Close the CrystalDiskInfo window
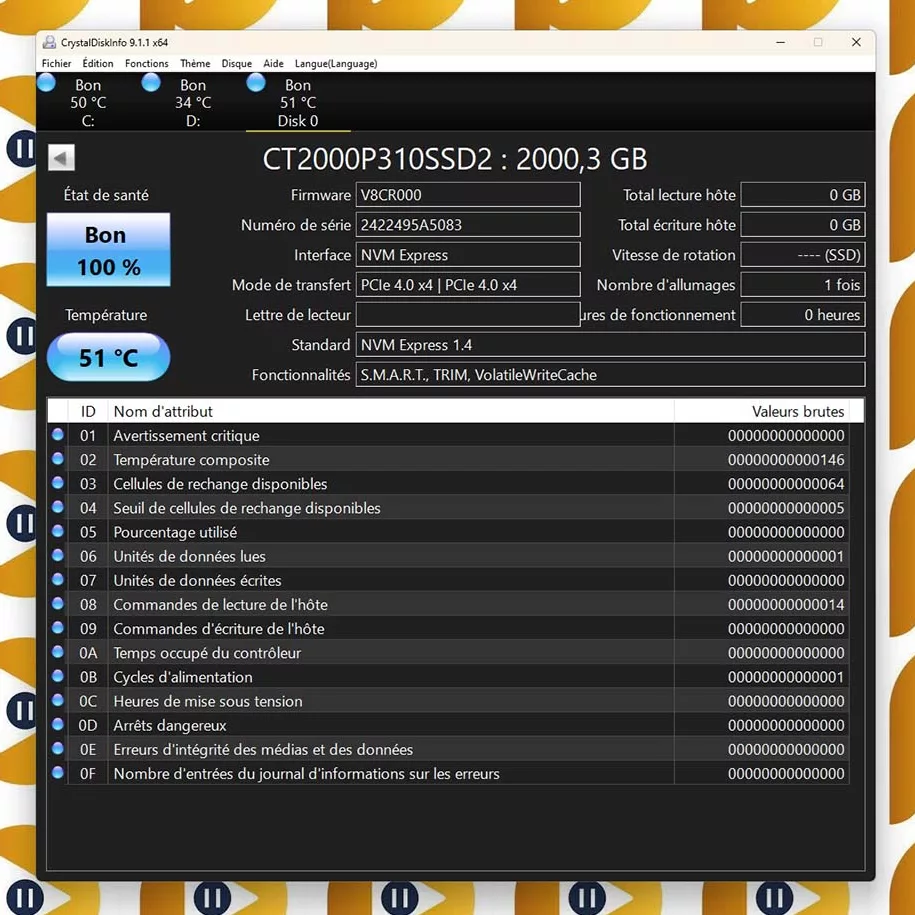Screen dimensions: 915x915 [856, 42]
